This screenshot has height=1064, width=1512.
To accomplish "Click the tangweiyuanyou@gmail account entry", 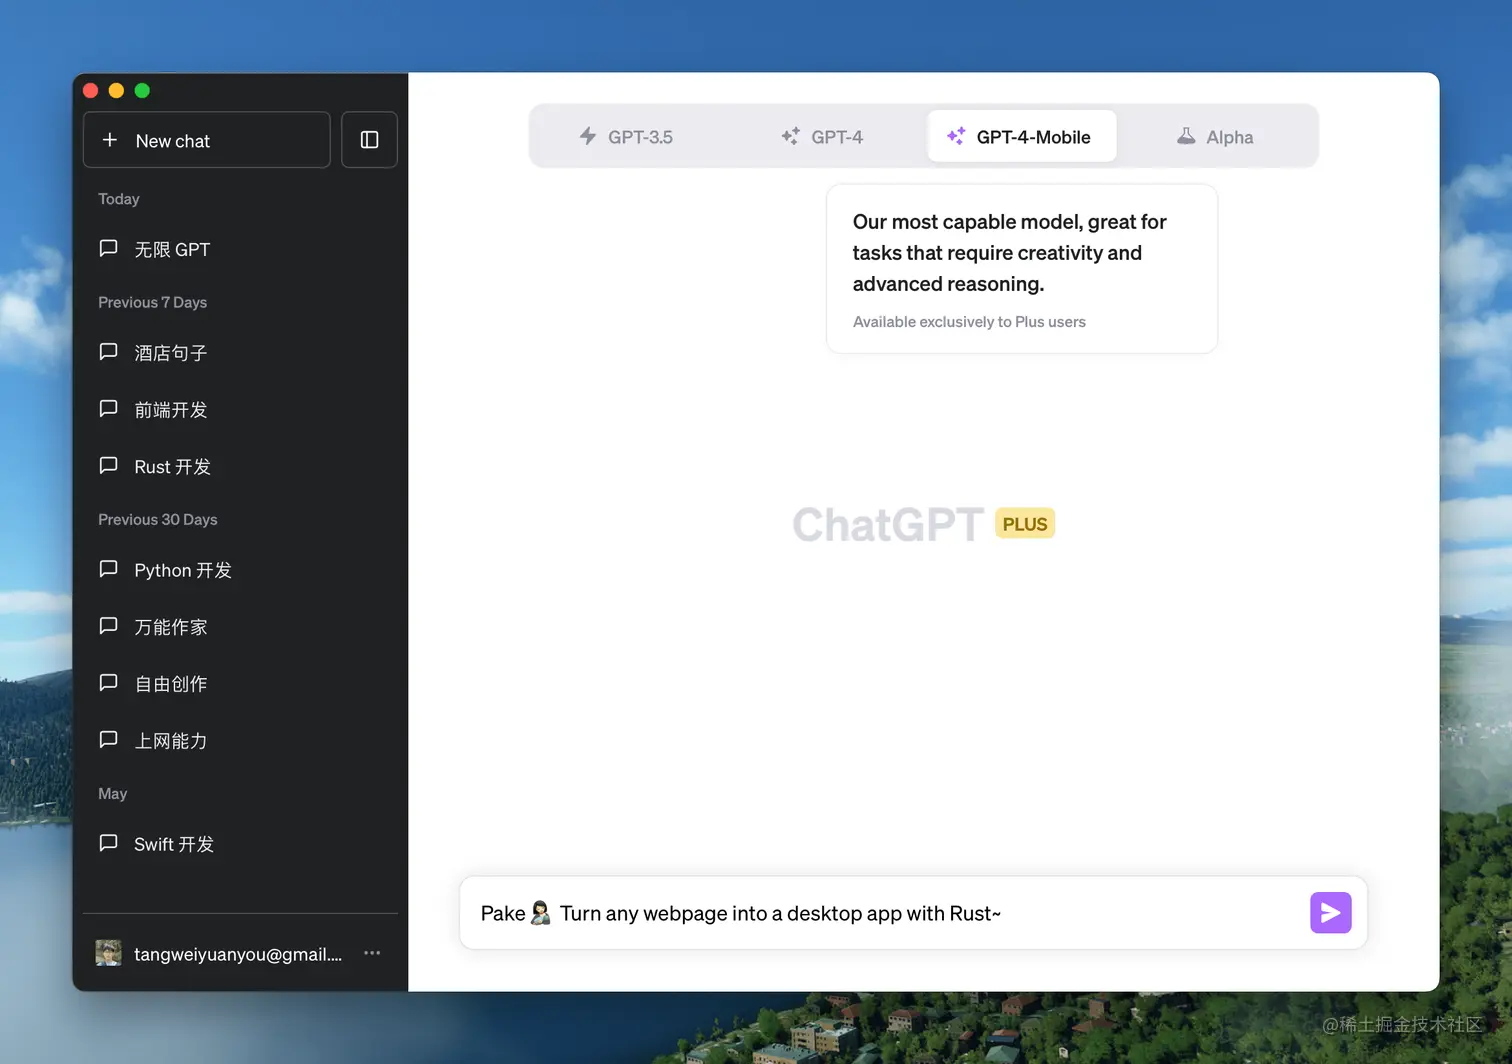I will point(237,953).
